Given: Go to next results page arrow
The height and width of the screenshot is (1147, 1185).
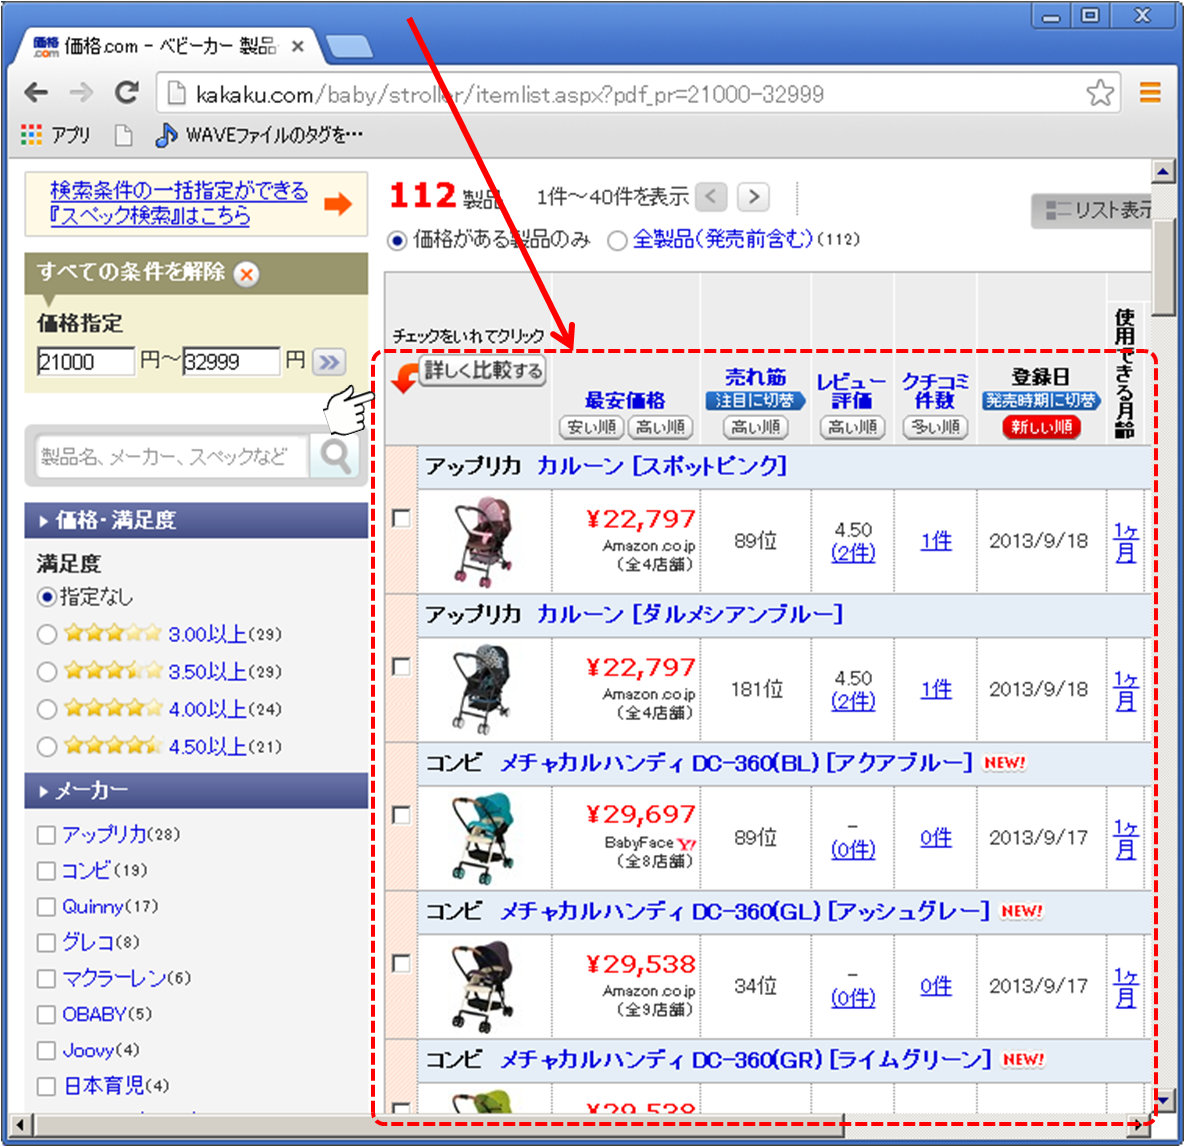Looking at the screenshot, I should (x=754, y=197).
